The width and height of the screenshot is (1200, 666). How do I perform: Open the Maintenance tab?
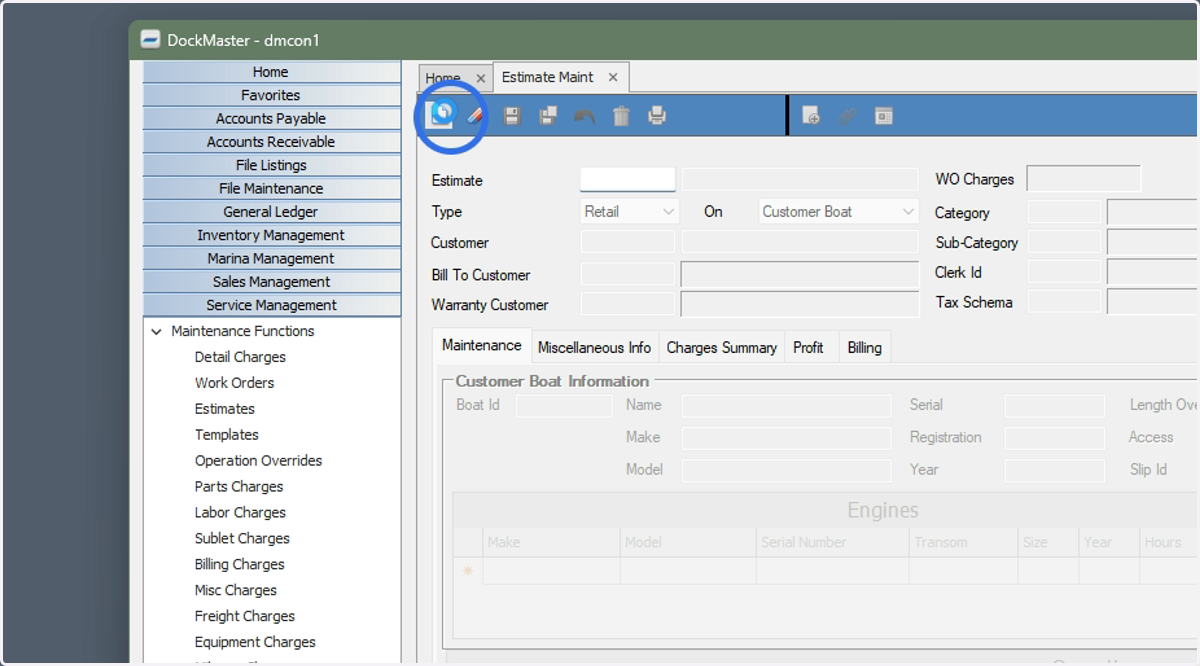[482, 345]
